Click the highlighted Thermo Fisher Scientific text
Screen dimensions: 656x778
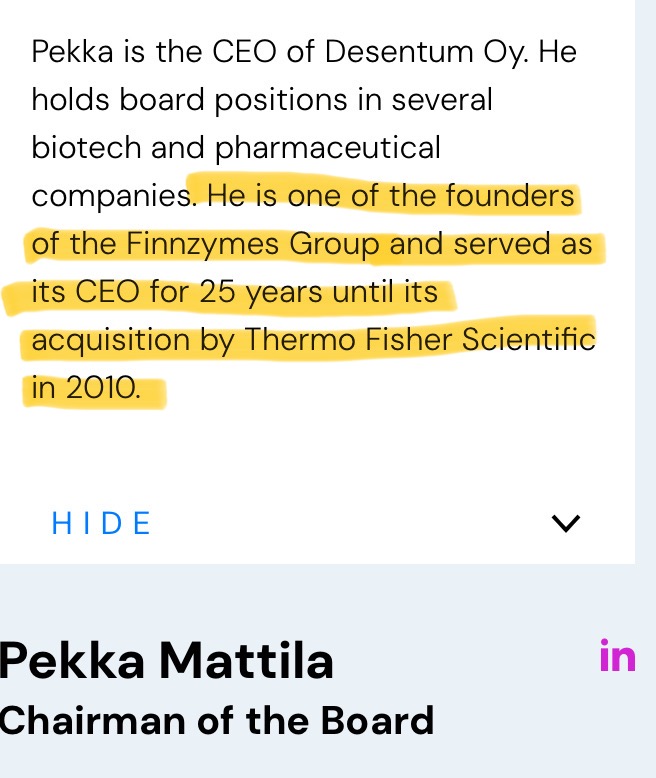420,341
